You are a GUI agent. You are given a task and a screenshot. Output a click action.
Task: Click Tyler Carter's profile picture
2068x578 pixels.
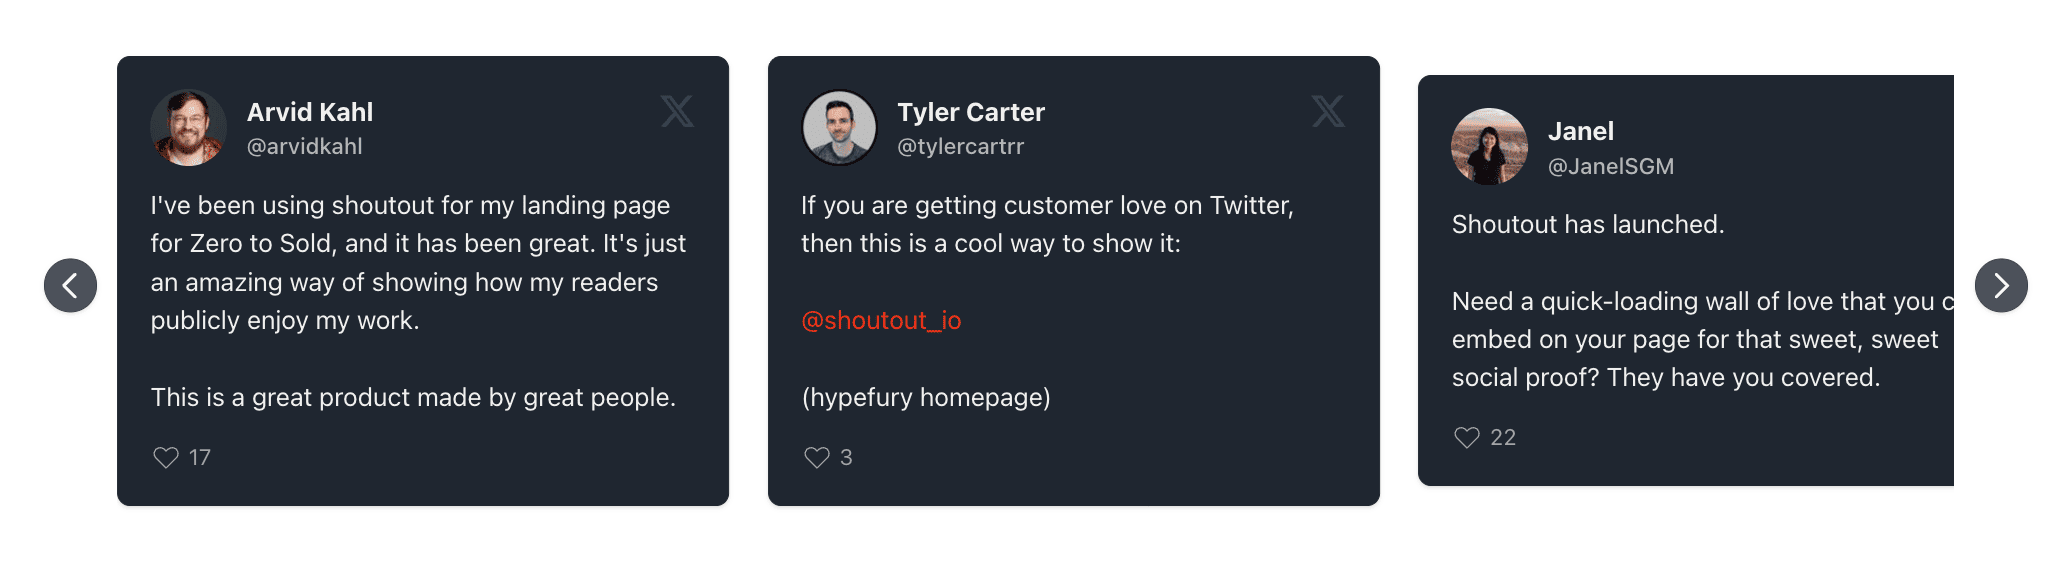pyautogui.click(x=838, y=127)
